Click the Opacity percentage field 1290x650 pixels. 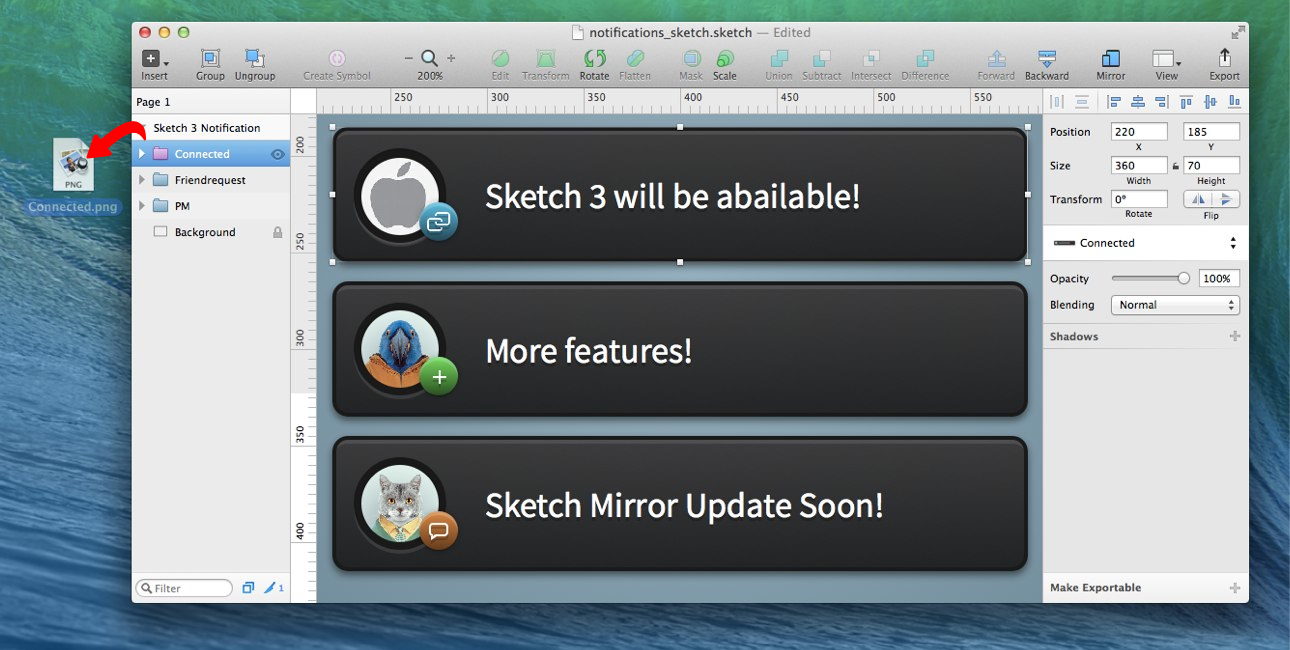click(1217, 279)
